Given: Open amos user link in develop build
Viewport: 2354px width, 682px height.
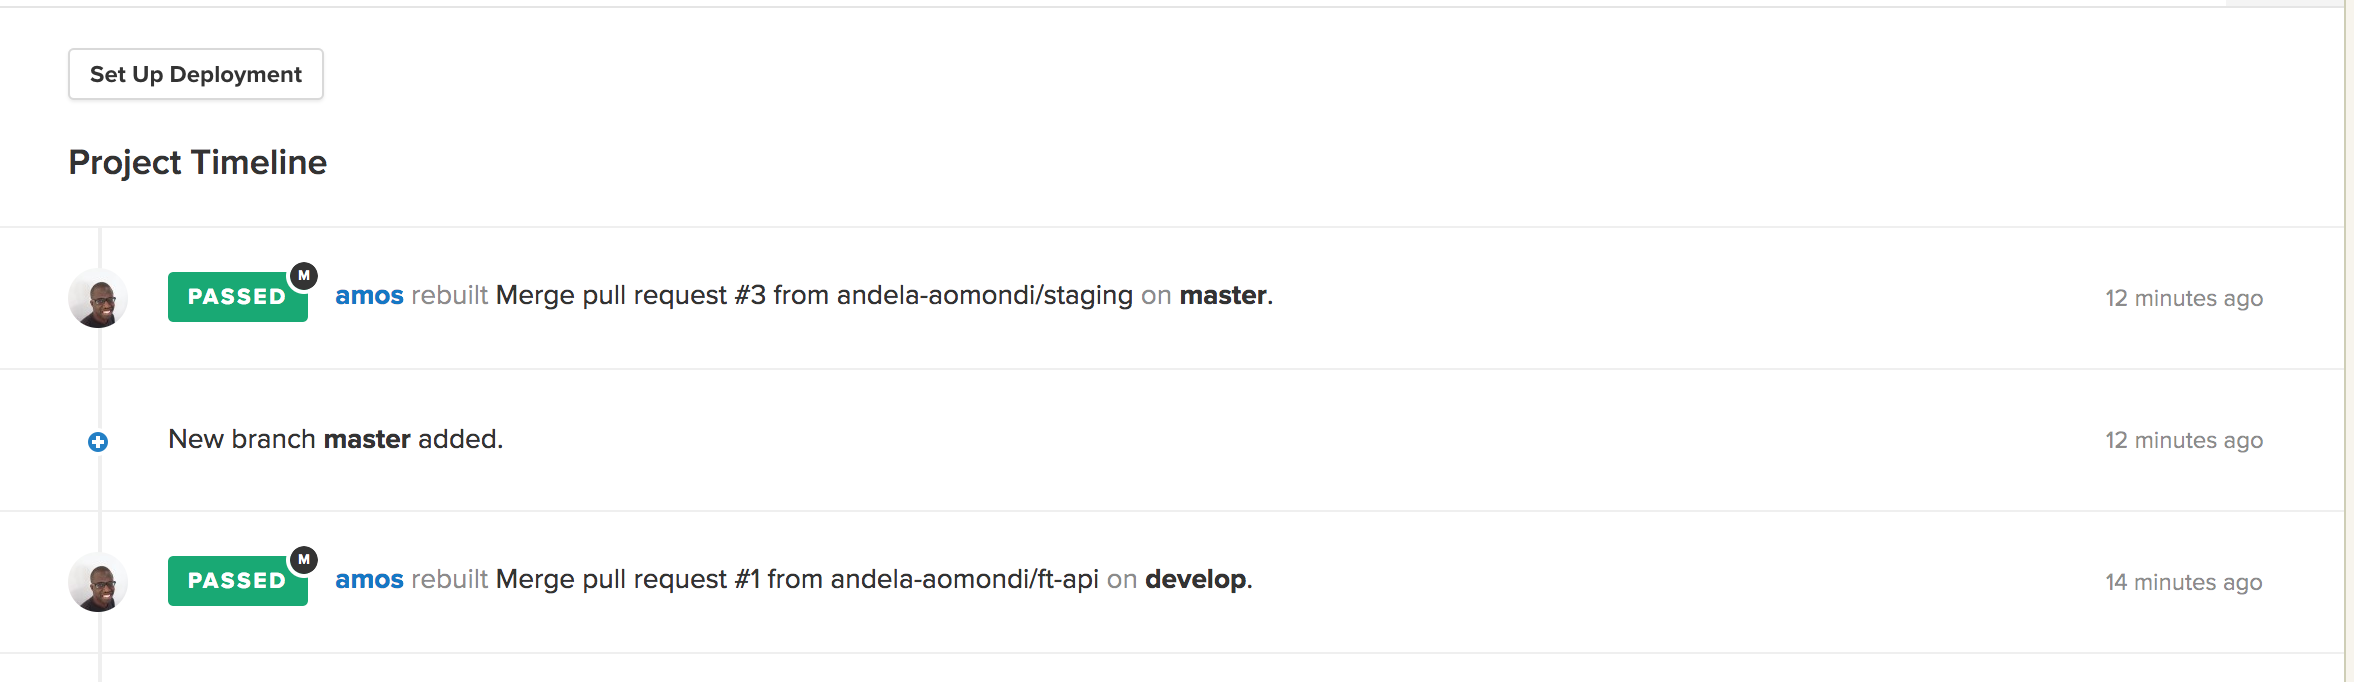Looking at the screenshot, I should (369, 580).
